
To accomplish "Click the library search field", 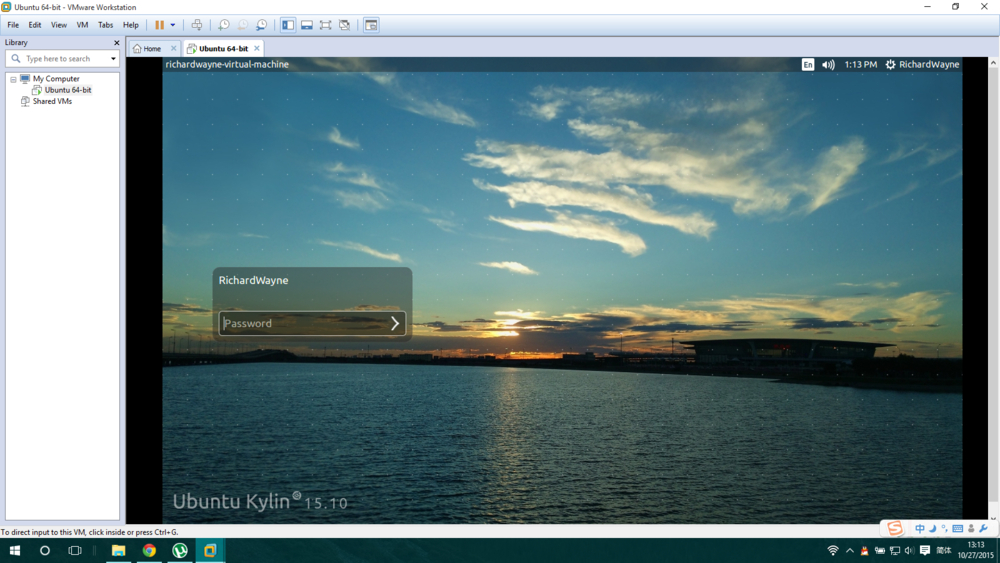I will (61, 59).
